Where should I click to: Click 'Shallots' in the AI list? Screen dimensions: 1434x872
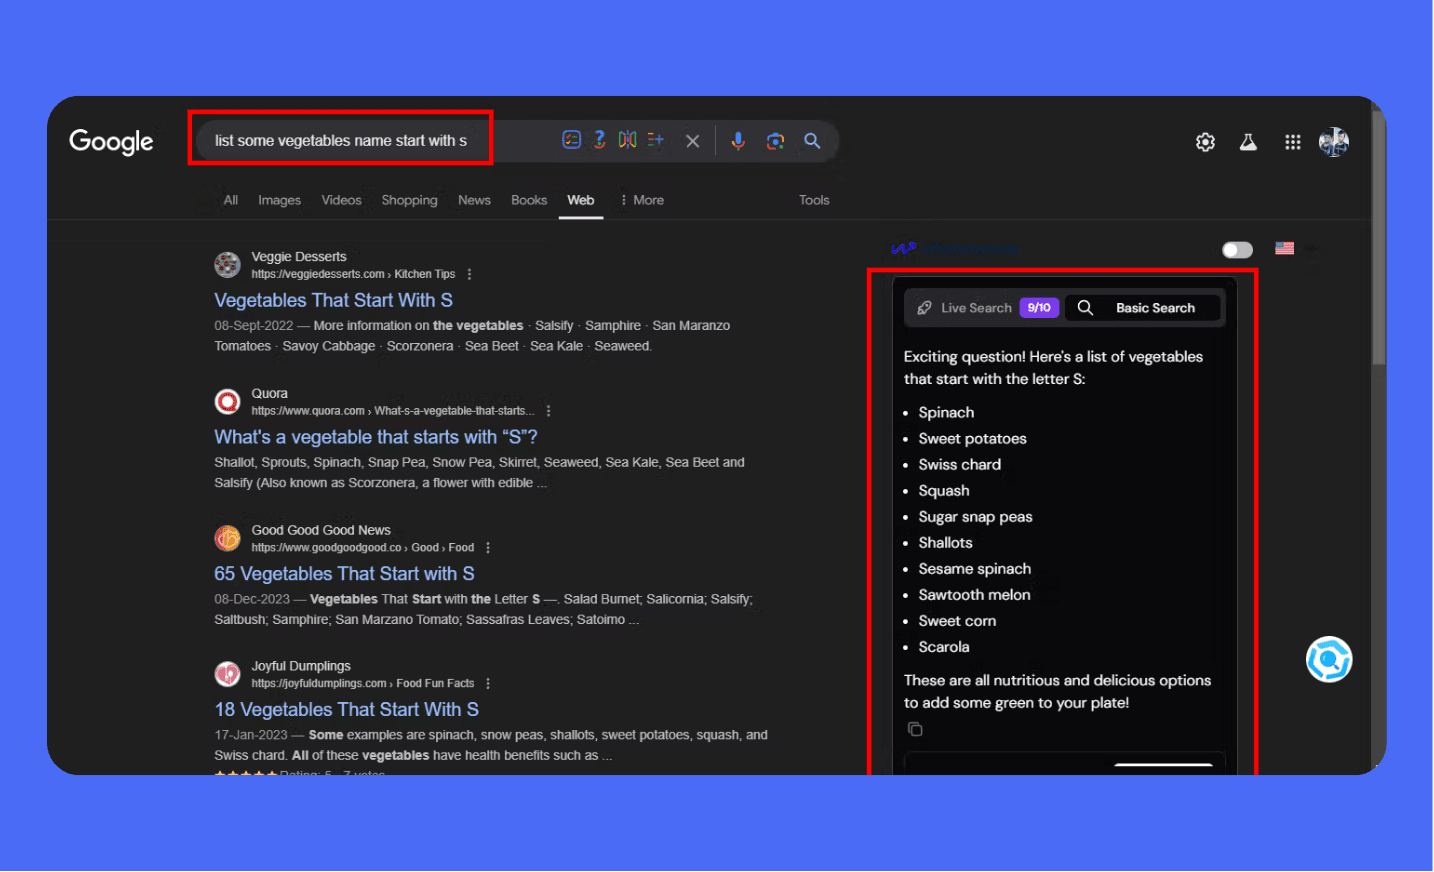coord(945,543)
